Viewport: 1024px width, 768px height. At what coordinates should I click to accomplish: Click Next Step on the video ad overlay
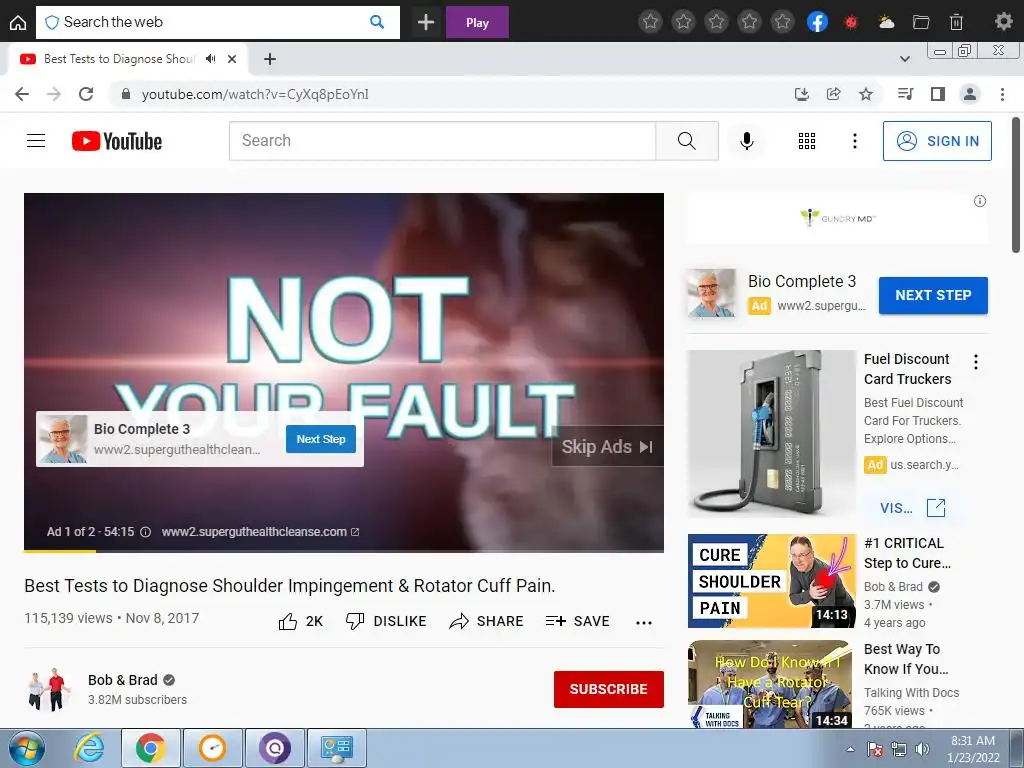321,439
